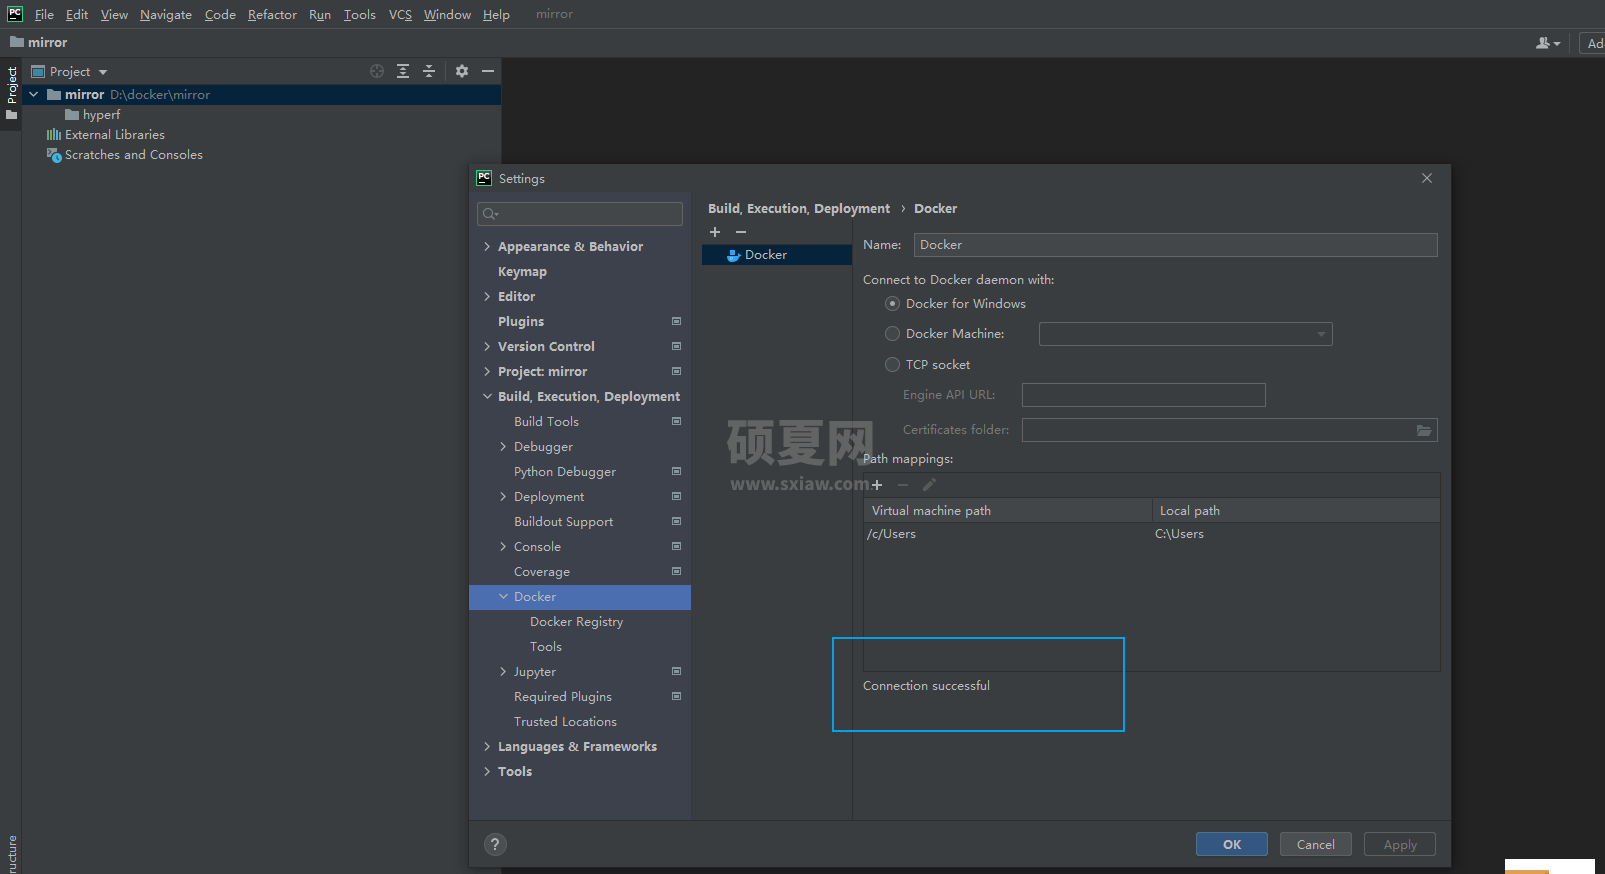
Task: Open the Tools menu
Action: tap(360, 15)
